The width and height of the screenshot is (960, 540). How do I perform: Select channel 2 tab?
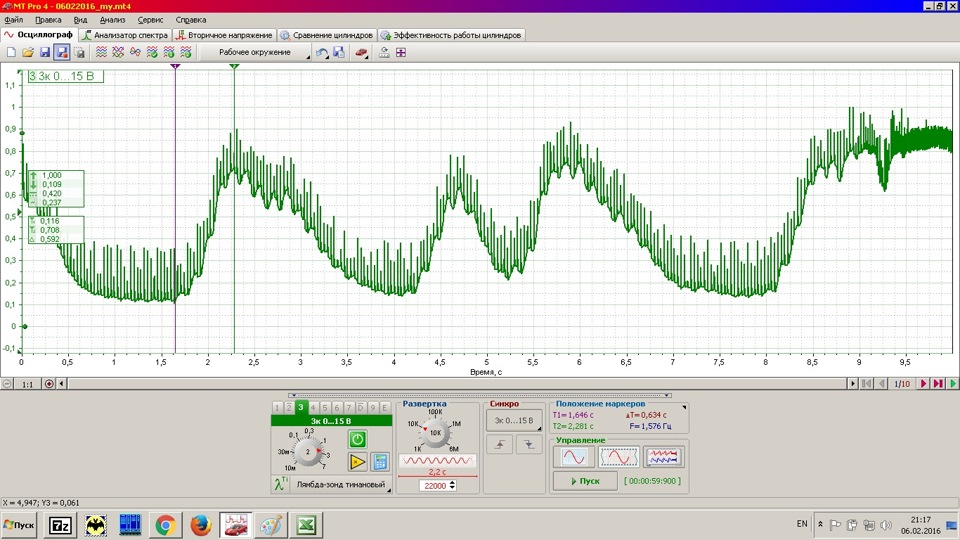click(289, 408)
